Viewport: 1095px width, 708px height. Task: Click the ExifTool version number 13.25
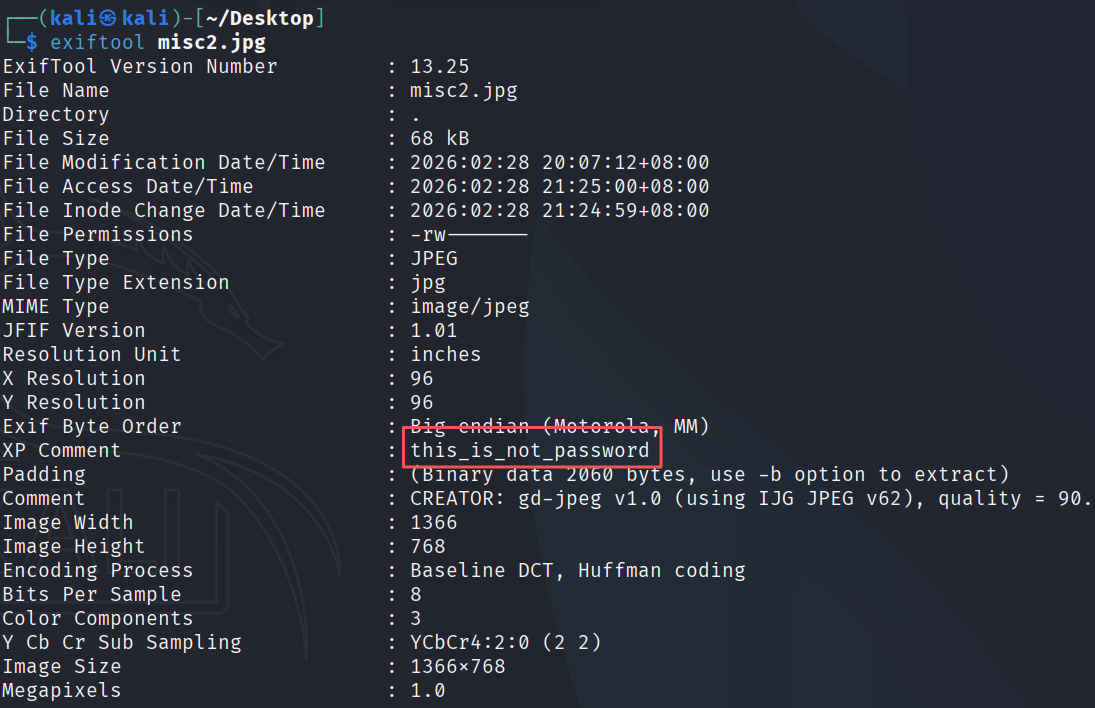440,67
